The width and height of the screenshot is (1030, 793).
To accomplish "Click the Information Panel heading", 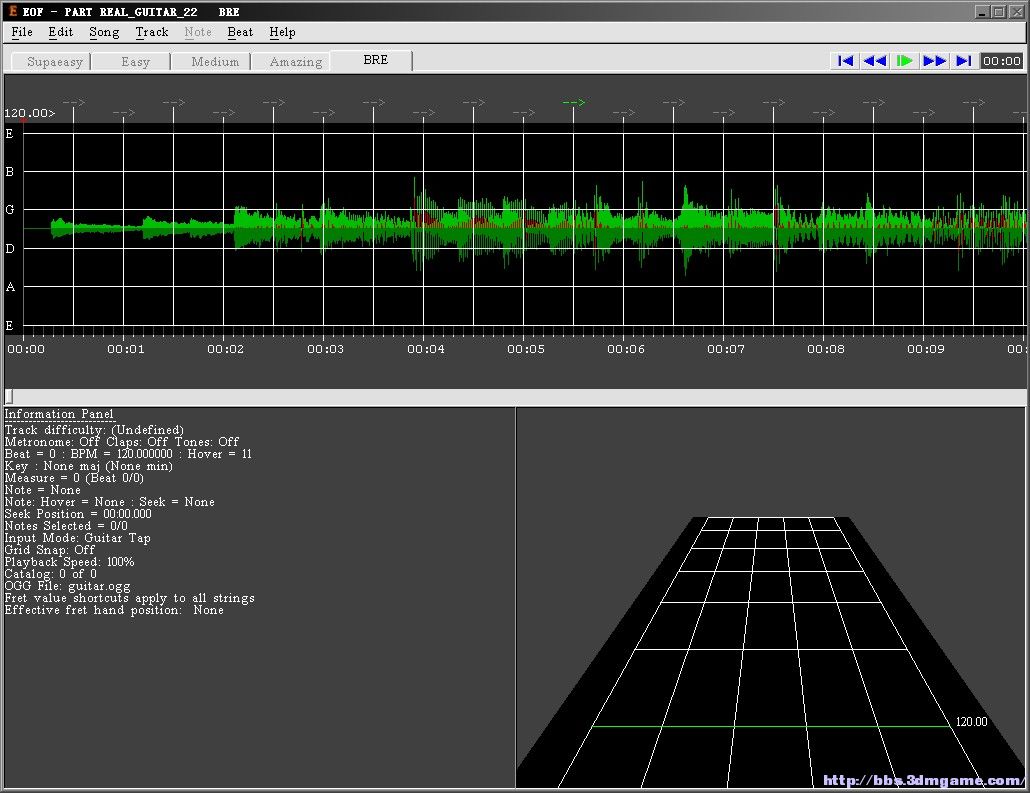I will (59, 414).
